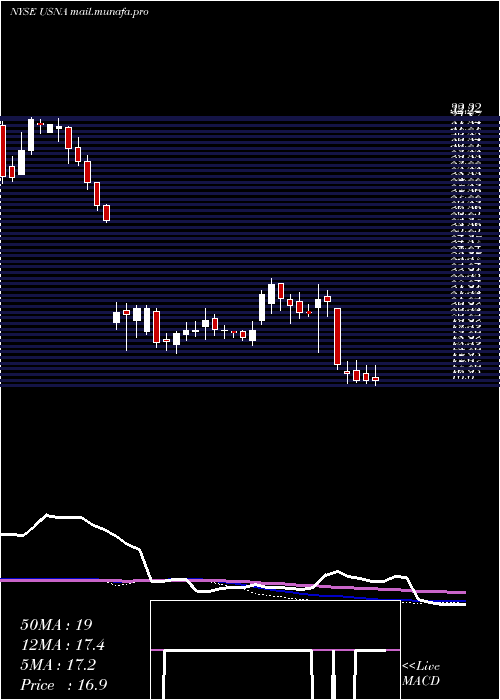The height and width of the screenshot is (700, 500).
Task: Select the 50MA : 19 value label
Action: pyautogui.click(x=56, y=625)
